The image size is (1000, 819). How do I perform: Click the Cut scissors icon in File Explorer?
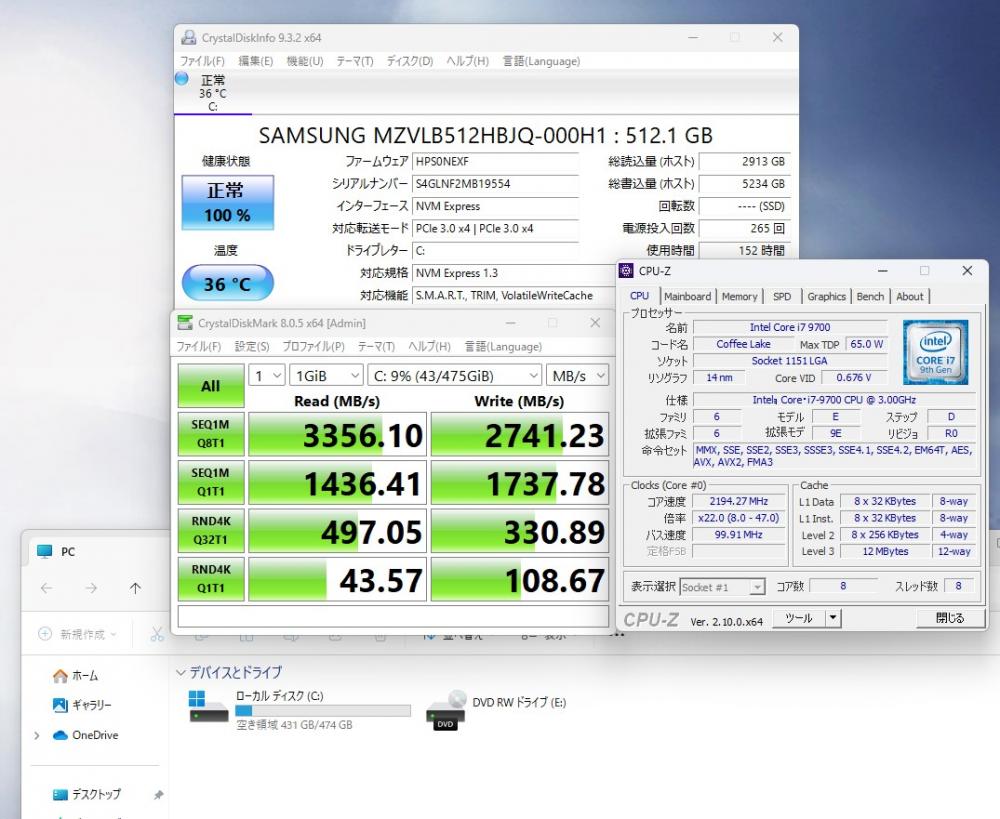click(157, 634)
